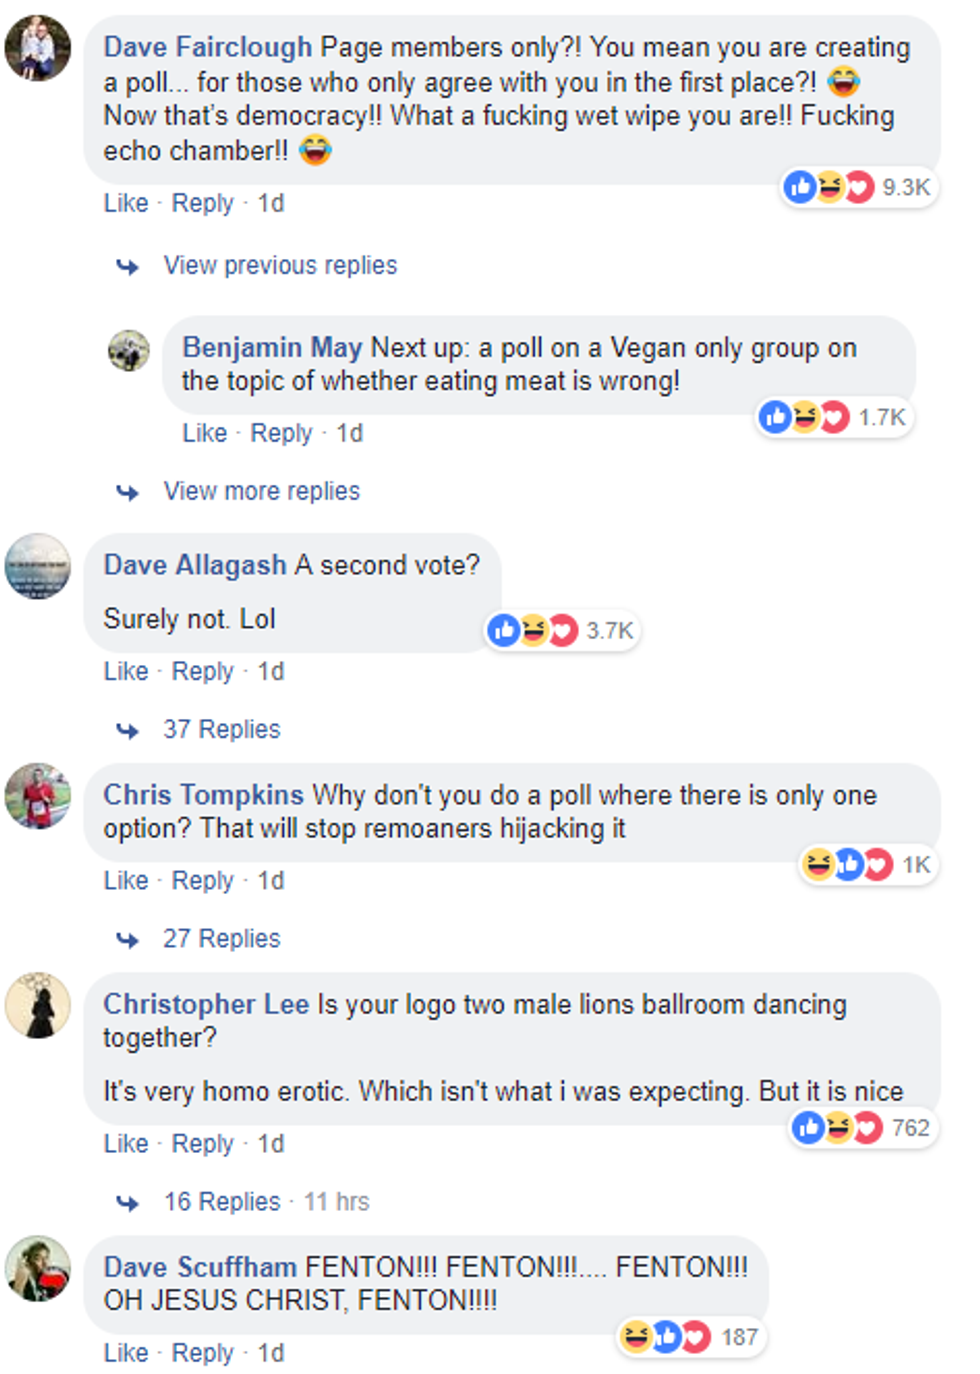980x1374 pixels.
Task: Expand View previous replies
Action: click(280, 265)
